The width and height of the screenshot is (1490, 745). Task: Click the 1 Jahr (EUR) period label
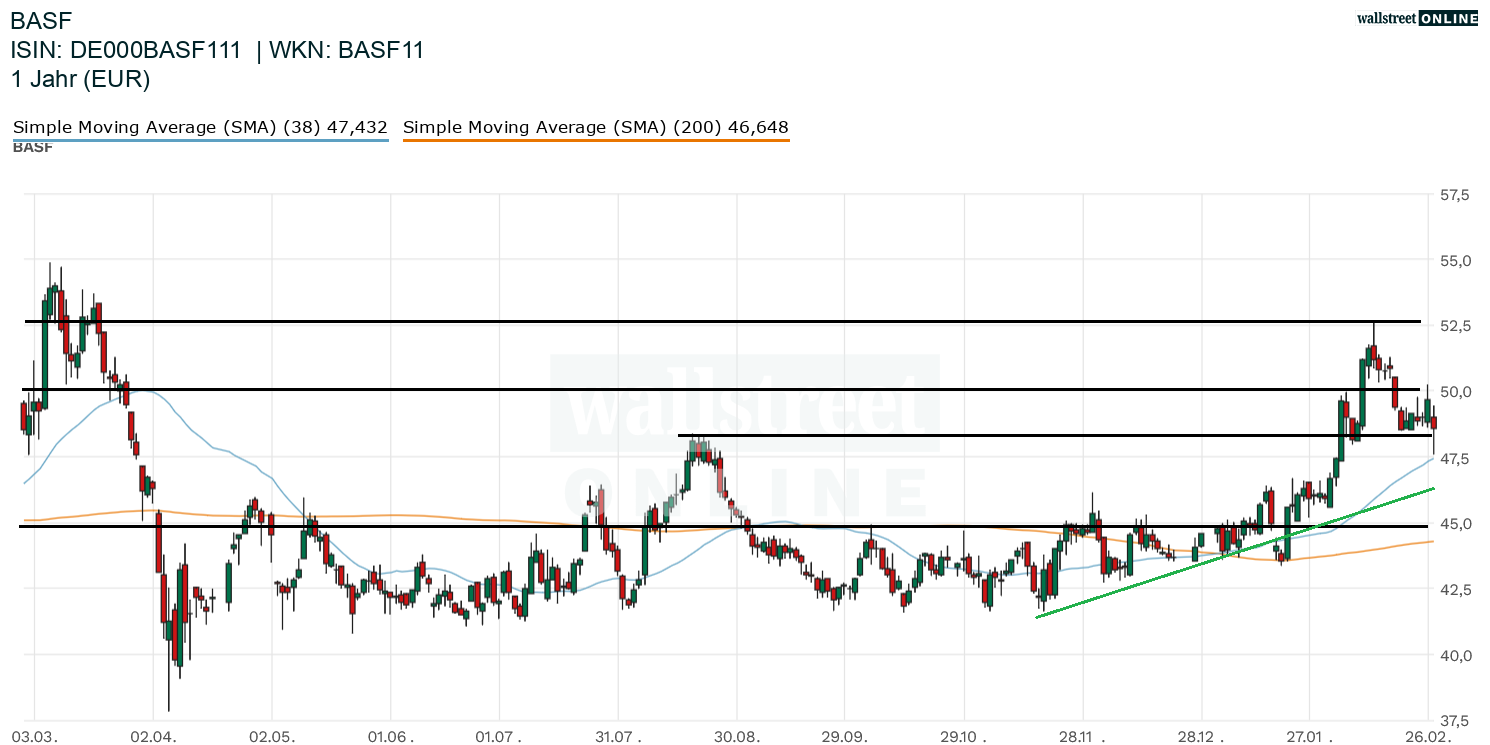(x=81, y=80)
